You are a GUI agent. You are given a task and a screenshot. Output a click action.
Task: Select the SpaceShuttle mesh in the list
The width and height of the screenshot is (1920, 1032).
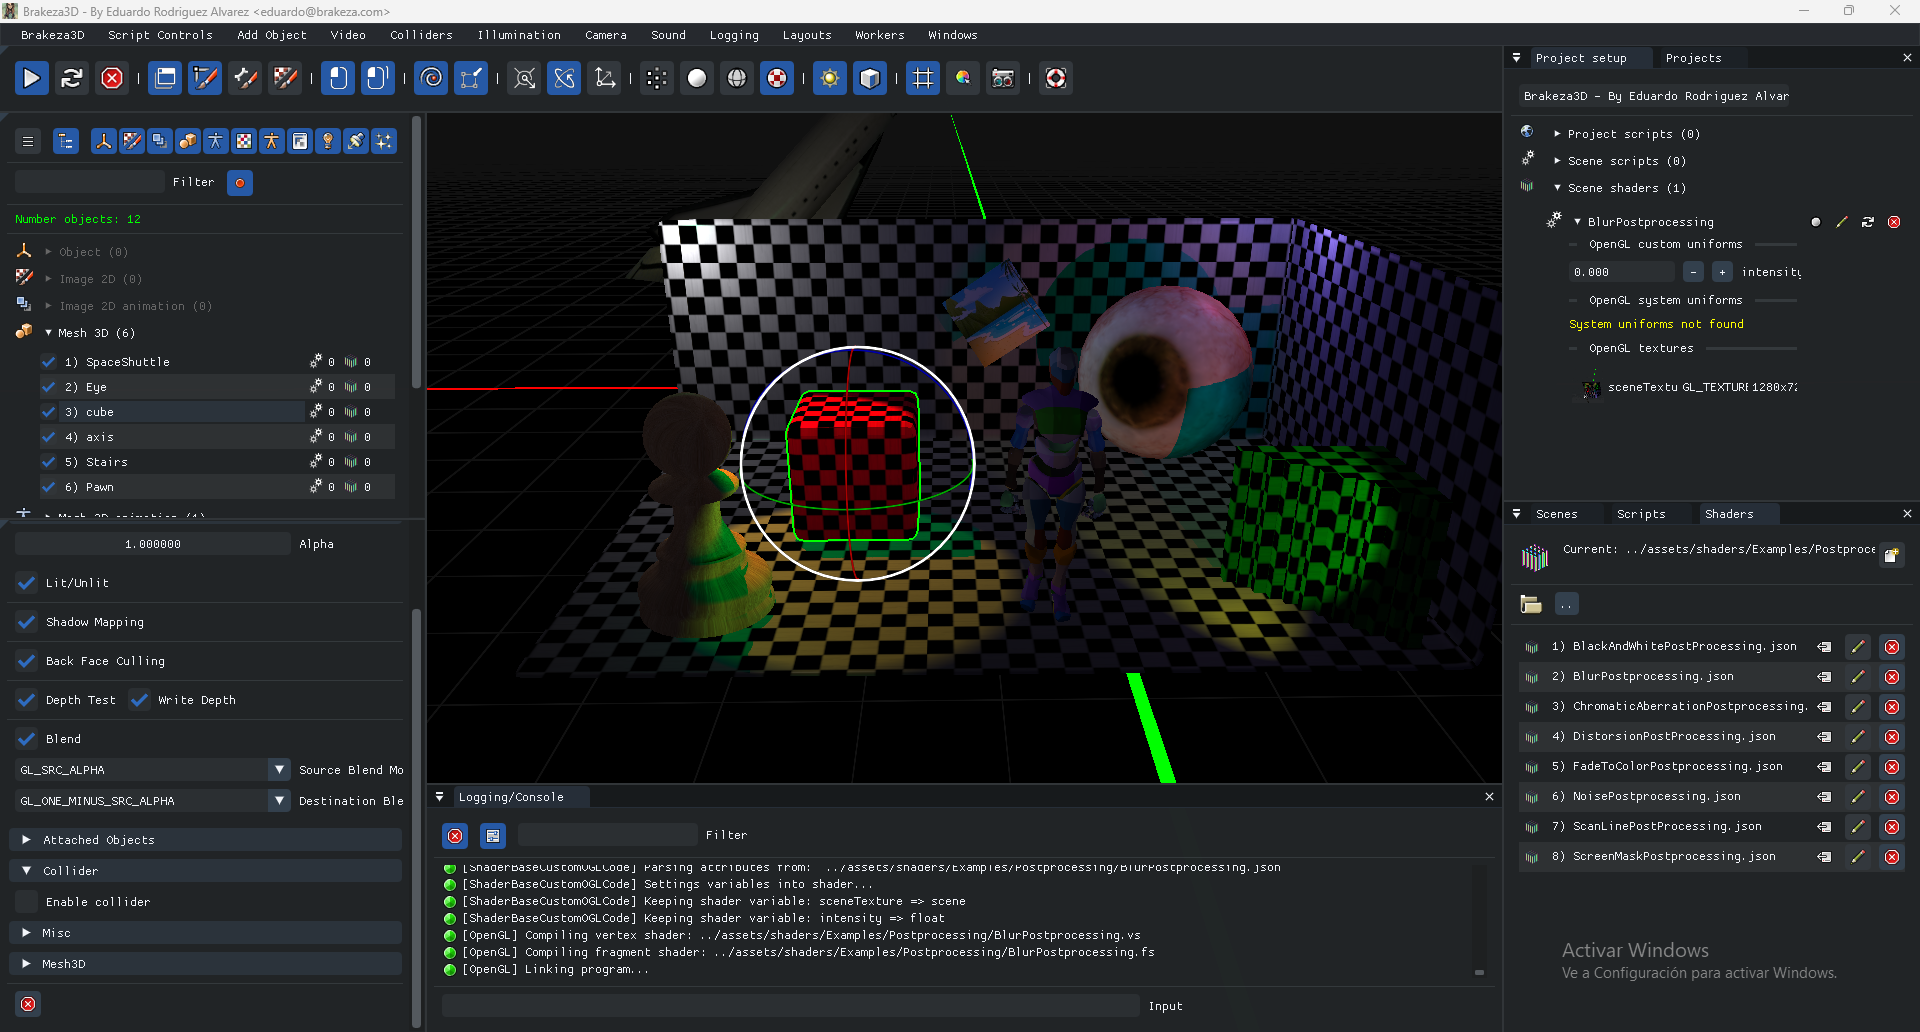click(128, 362)
